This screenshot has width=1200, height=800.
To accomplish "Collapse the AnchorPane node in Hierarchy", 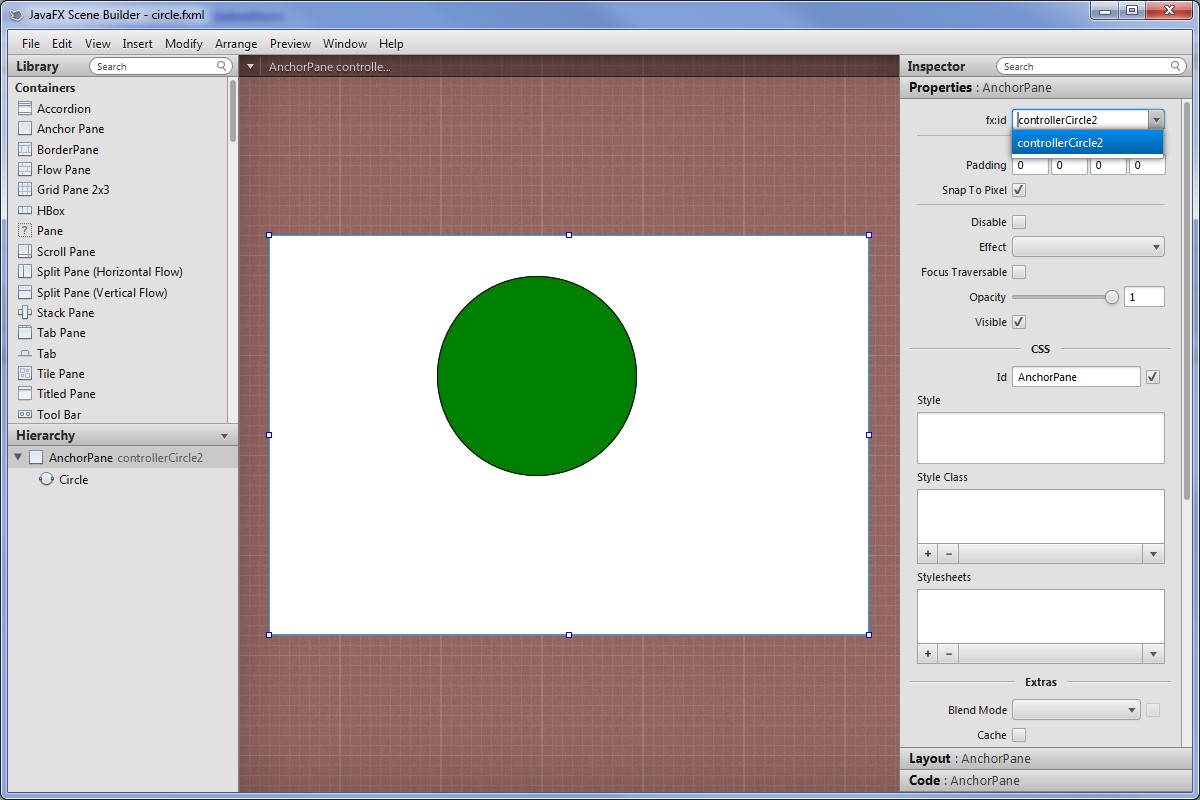I will (18, 457).
